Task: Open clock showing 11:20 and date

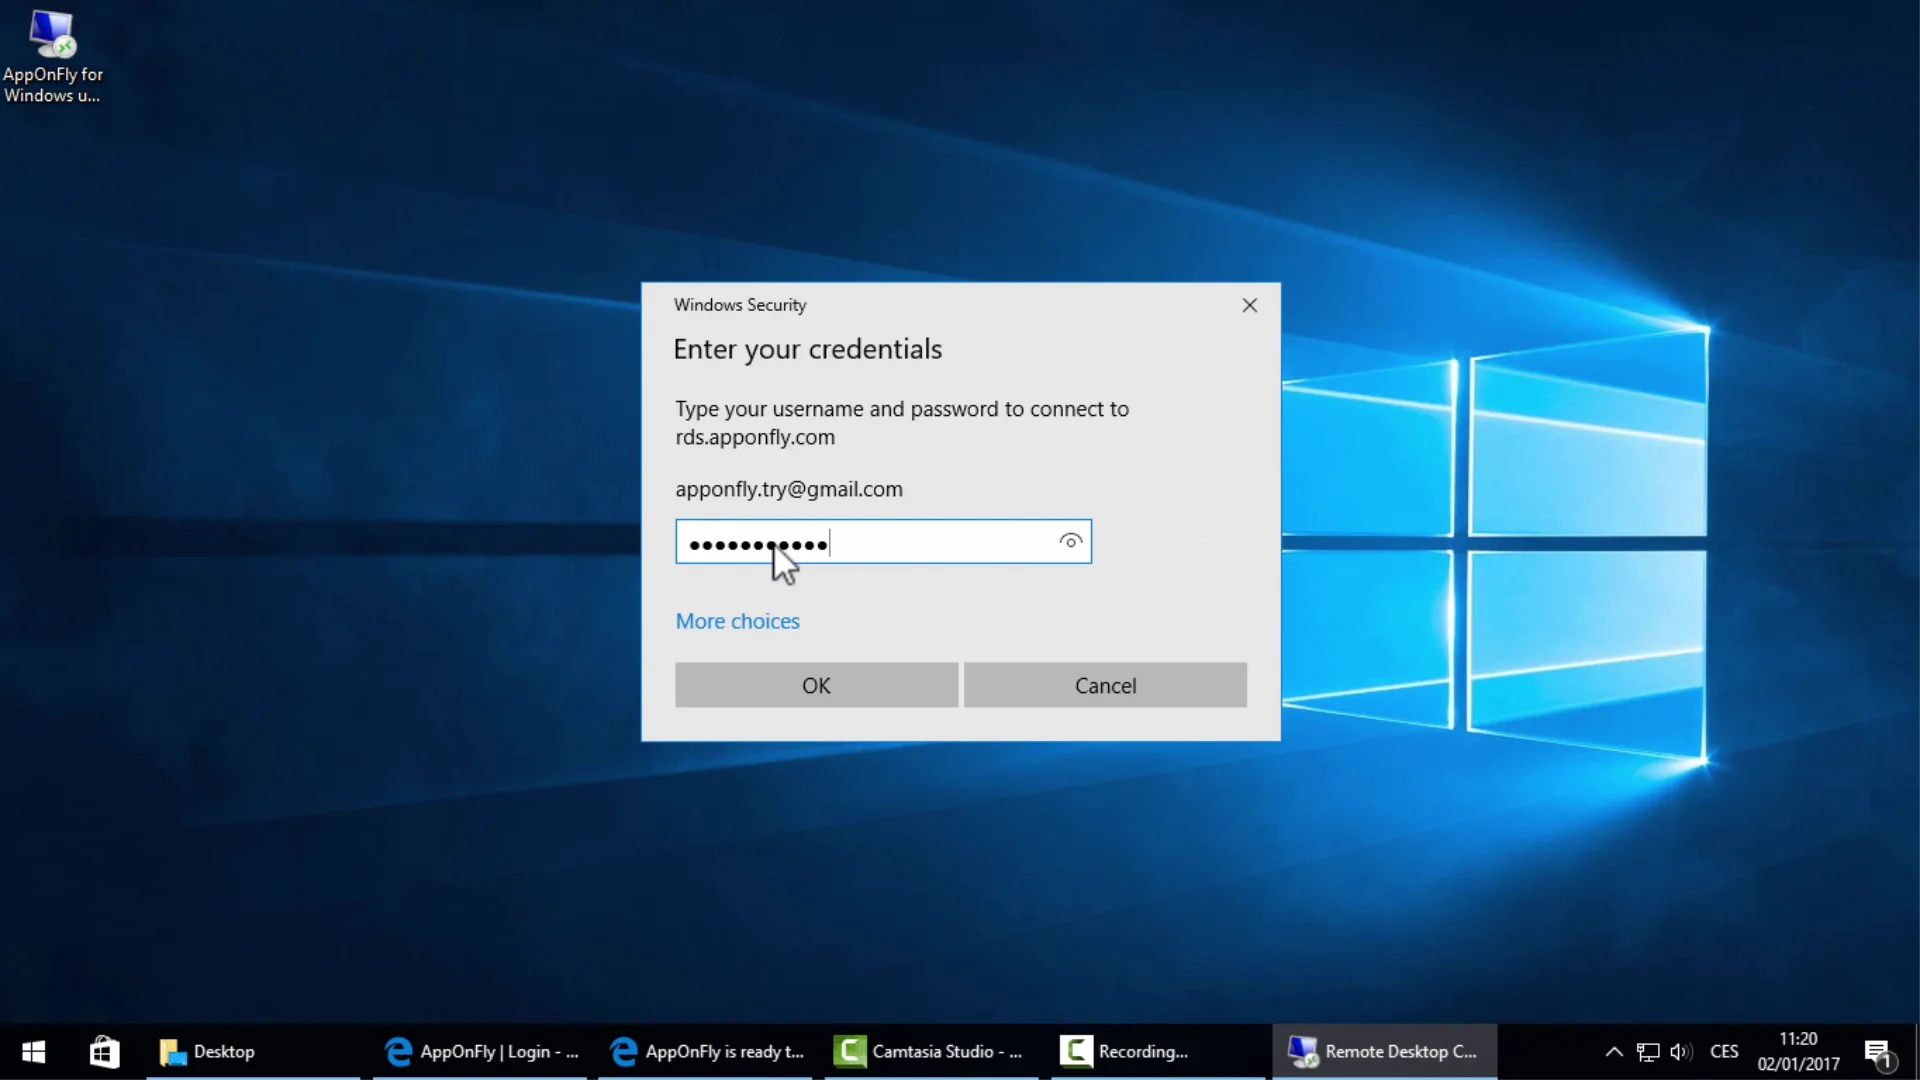Action: coord(1798,1052)
